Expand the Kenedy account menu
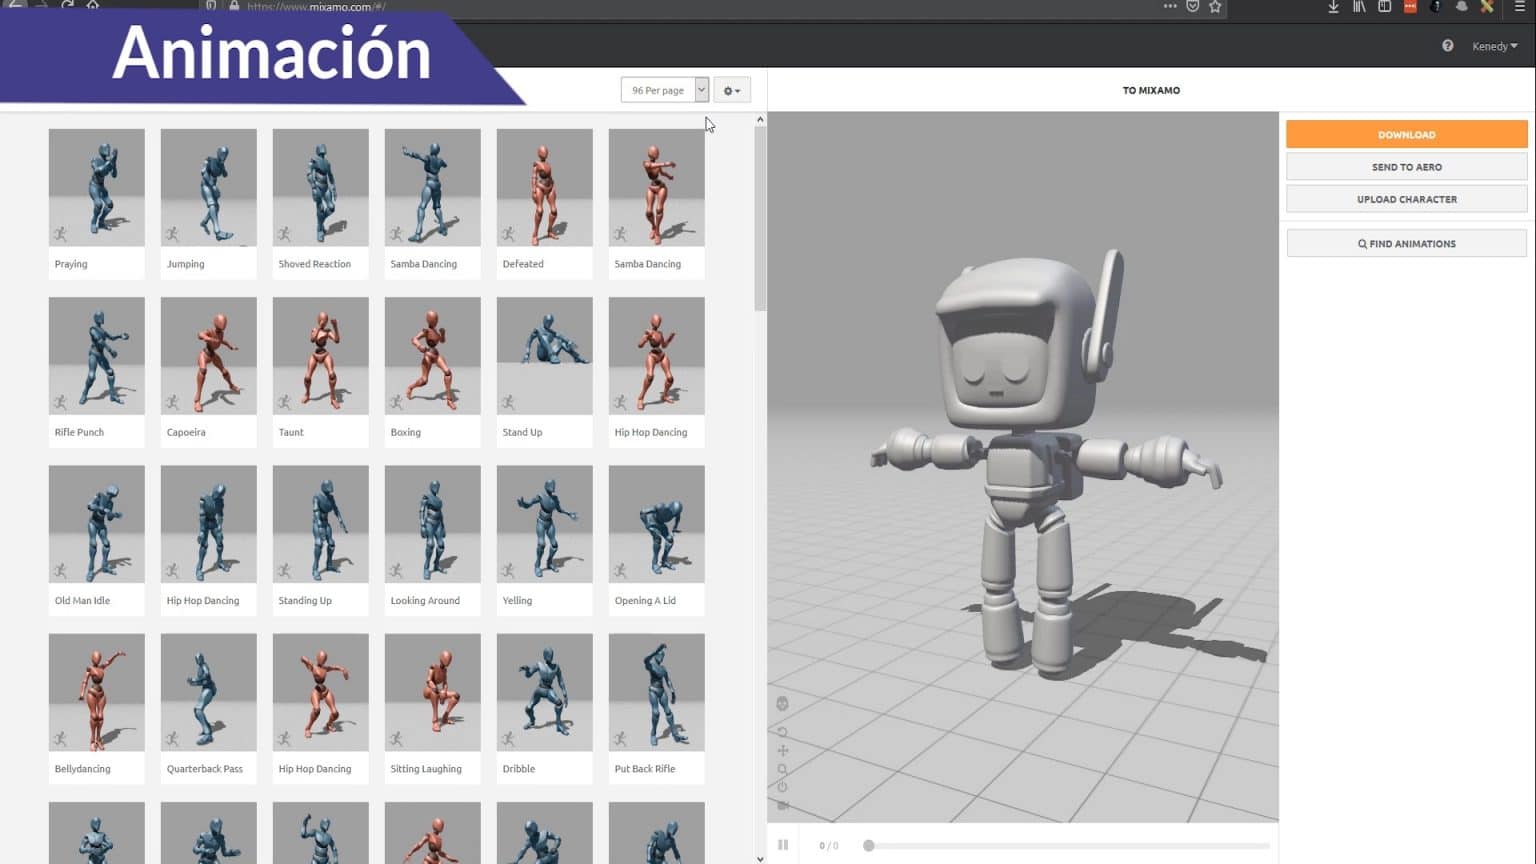 click(1492, 45)
